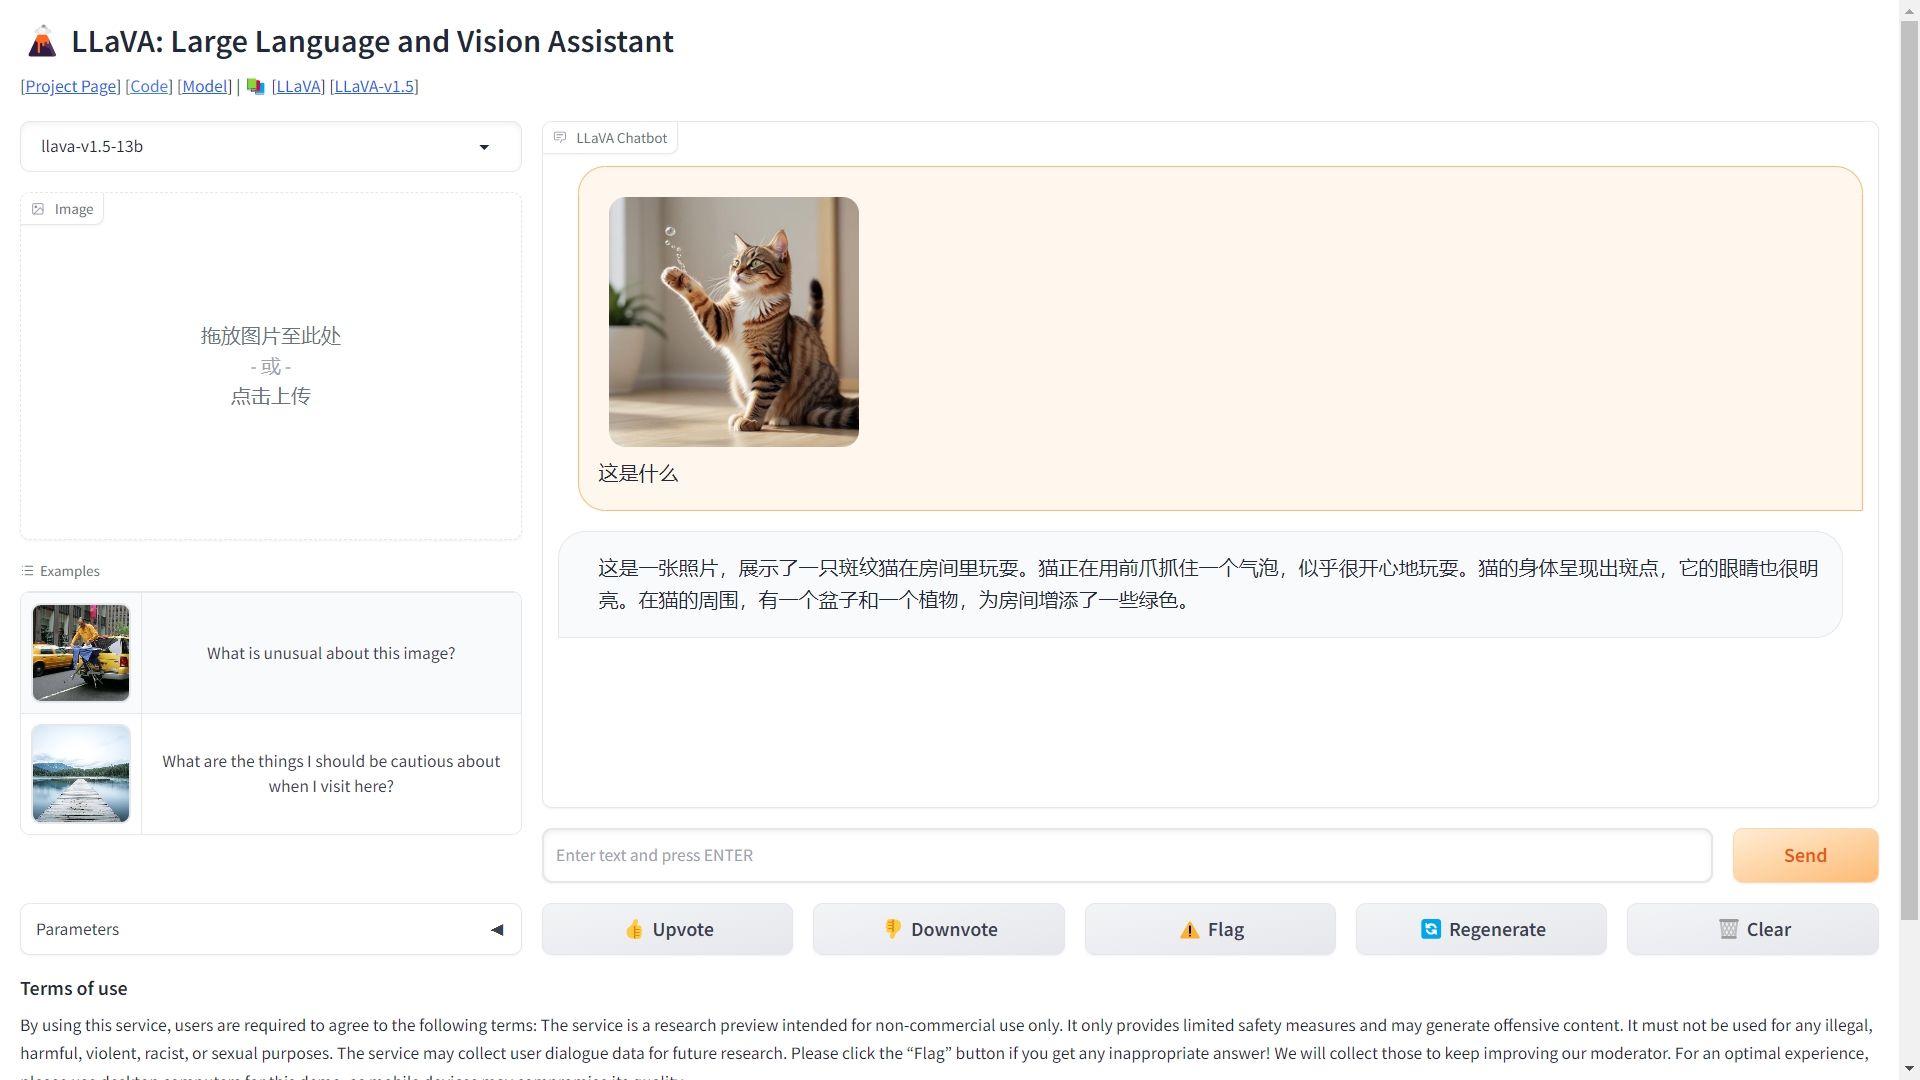
Task: Click the thumbs-down icon on Downvote
Action: click(x=893, y=929)
